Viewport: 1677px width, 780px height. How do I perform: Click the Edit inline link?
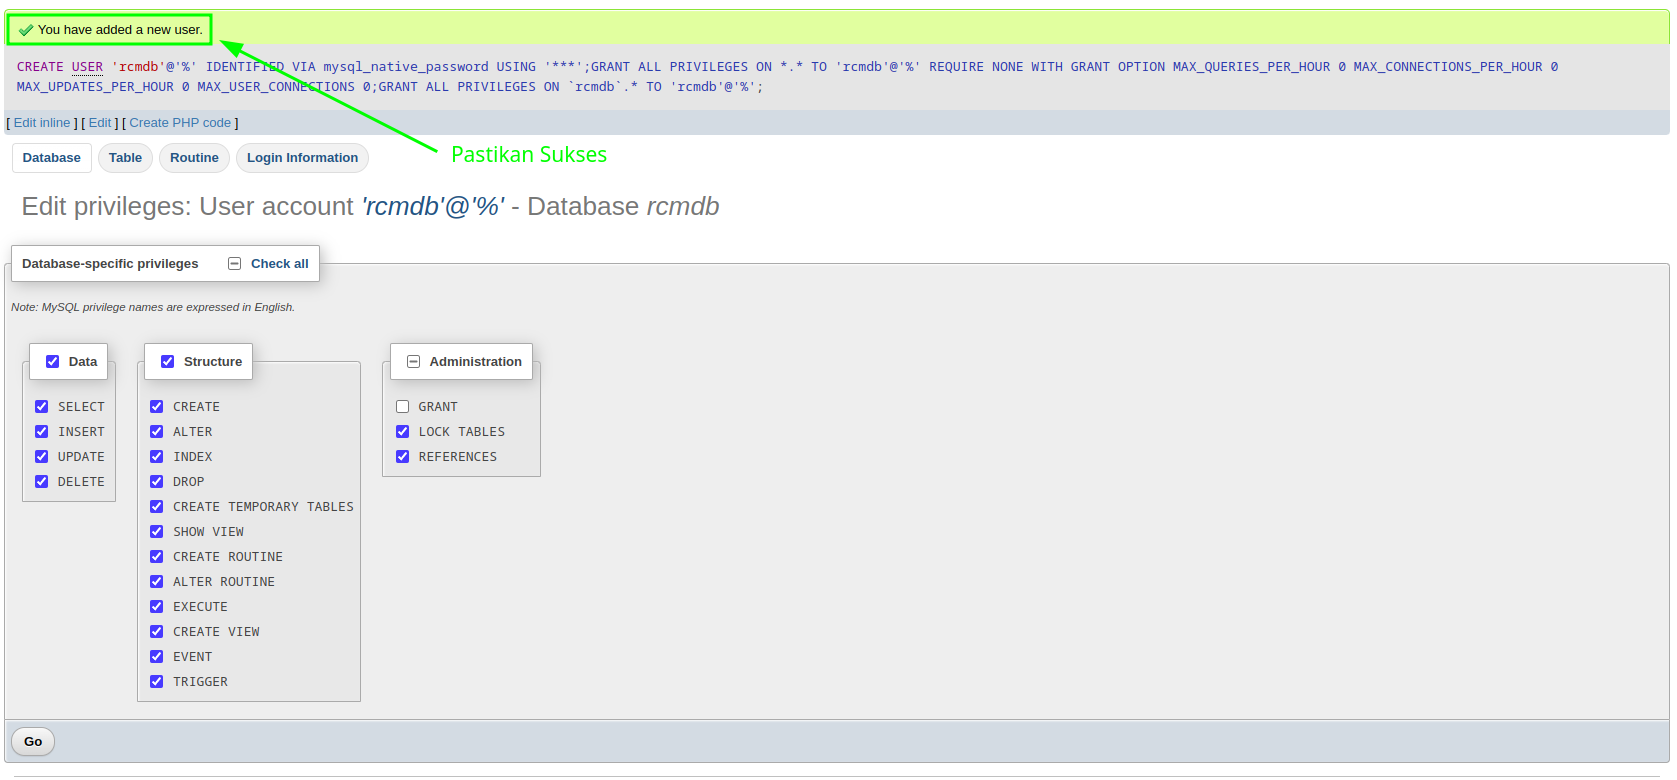(42, 123)
